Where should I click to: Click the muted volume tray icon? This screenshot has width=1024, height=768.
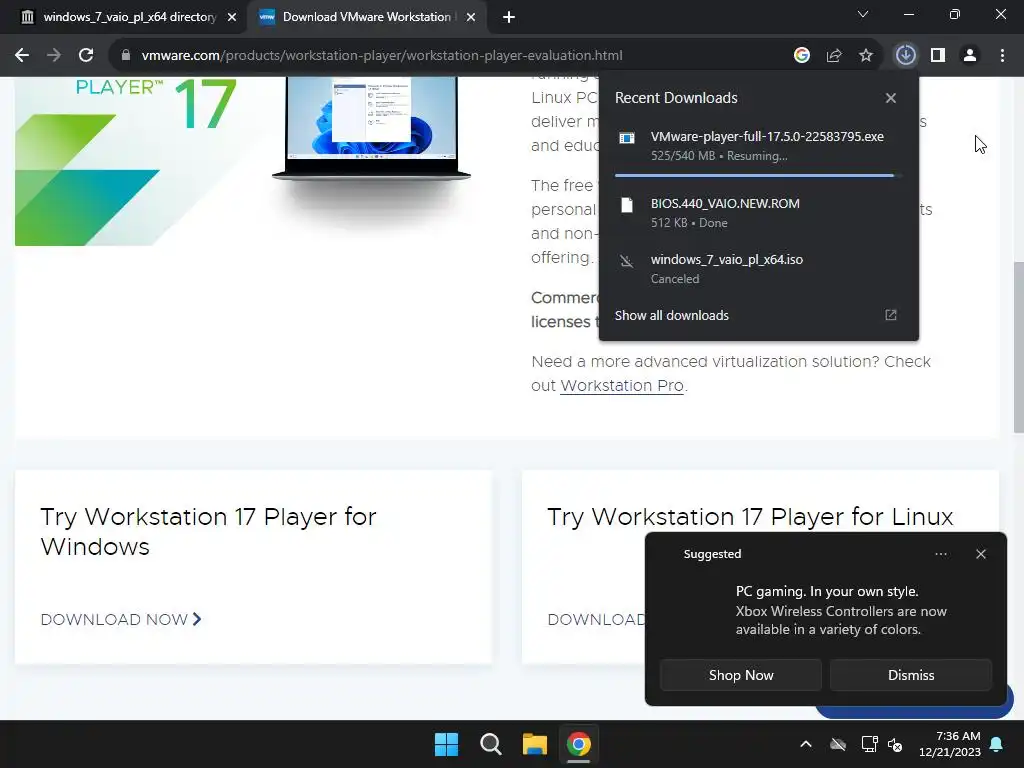coord(895,744)
